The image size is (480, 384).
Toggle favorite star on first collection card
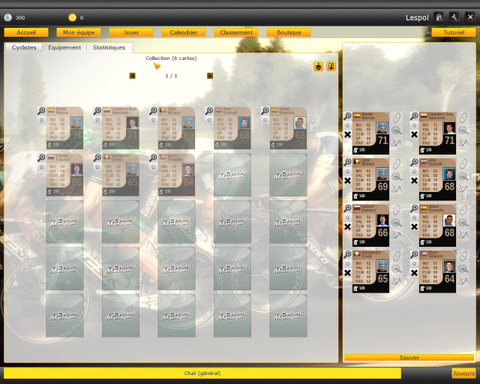(x=41, y=120)
